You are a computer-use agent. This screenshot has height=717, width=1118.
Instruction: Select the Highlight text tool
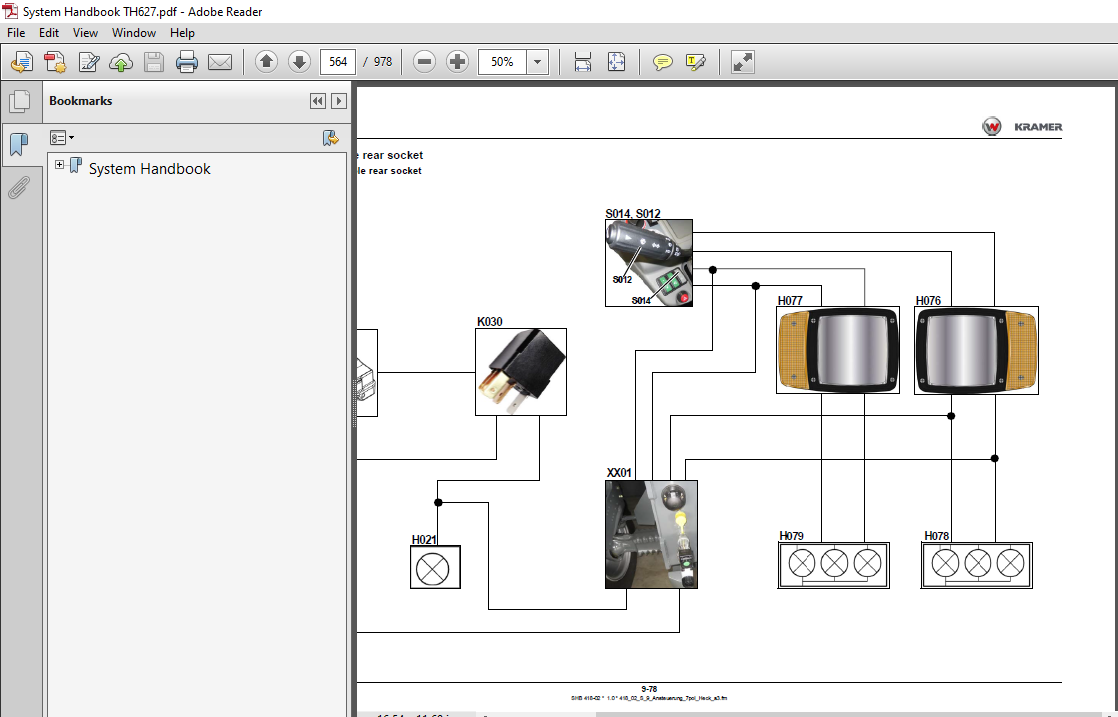(x=696, y=62)
